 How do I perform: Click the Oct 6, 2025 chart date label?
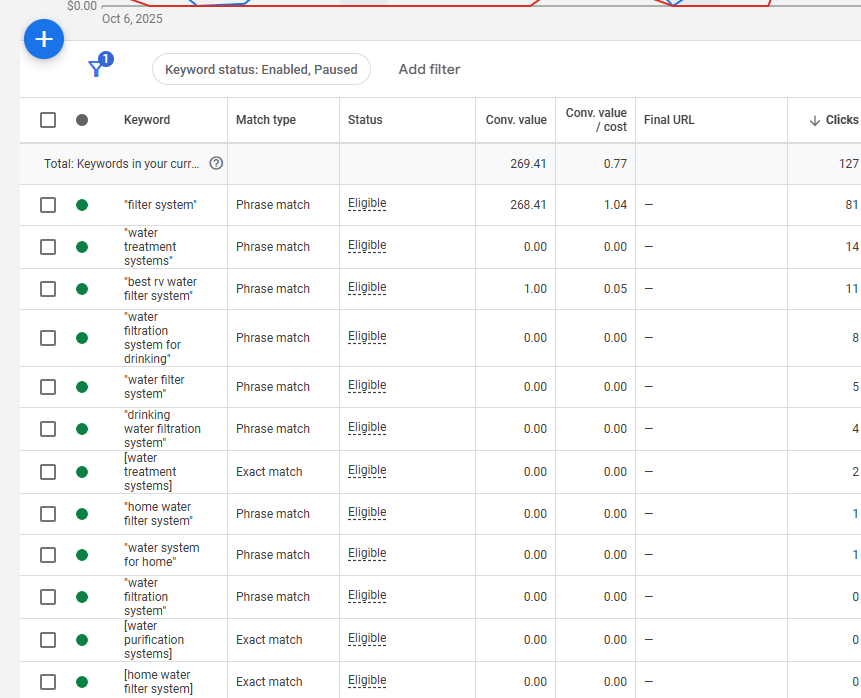[132, 19]
